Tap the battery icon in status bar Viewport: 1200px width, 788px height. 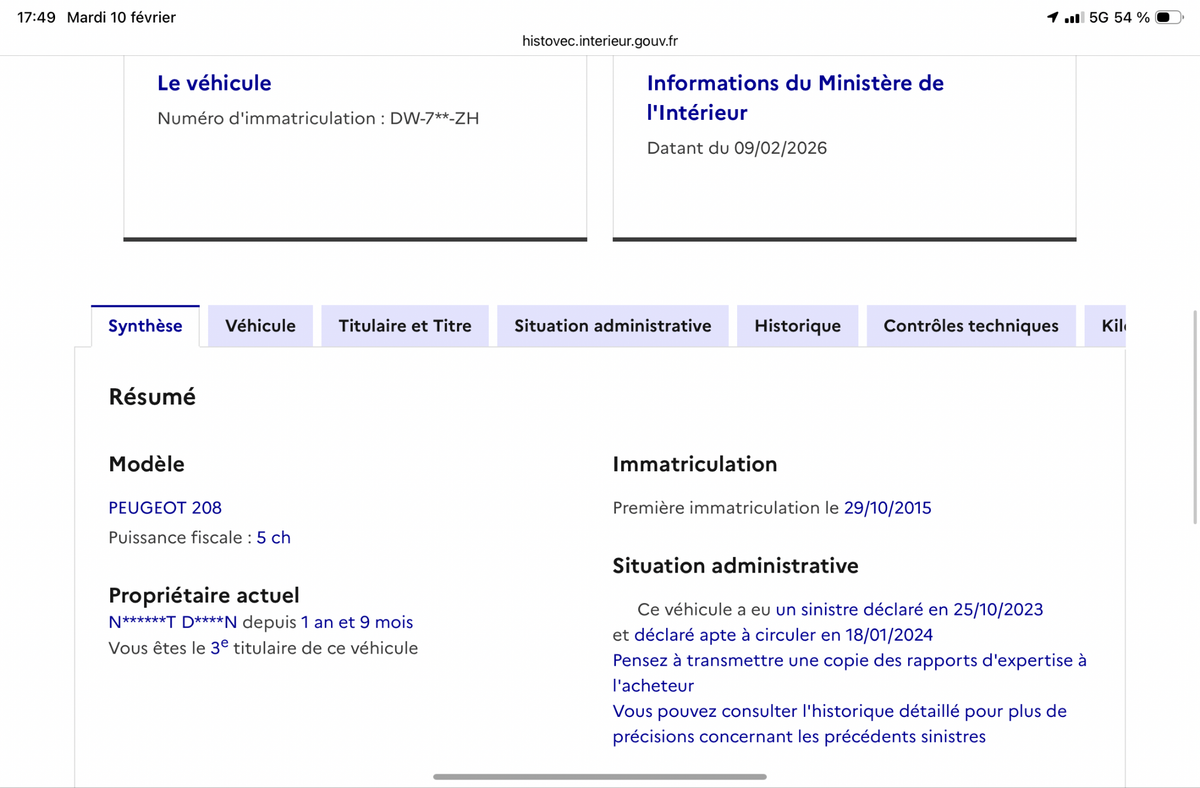[1169, 17]
